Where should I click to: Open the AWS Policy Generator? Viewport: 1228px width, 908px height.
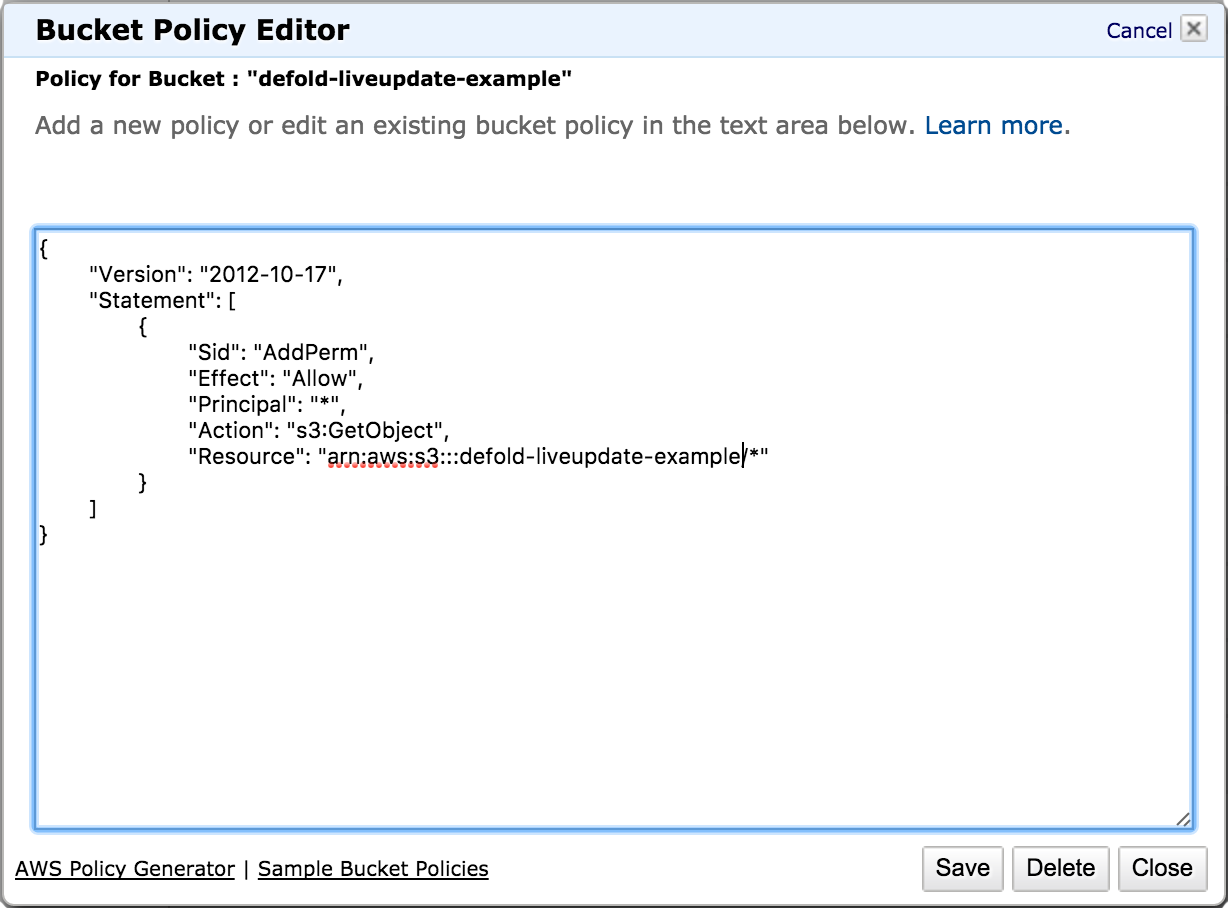click(124, 869)
